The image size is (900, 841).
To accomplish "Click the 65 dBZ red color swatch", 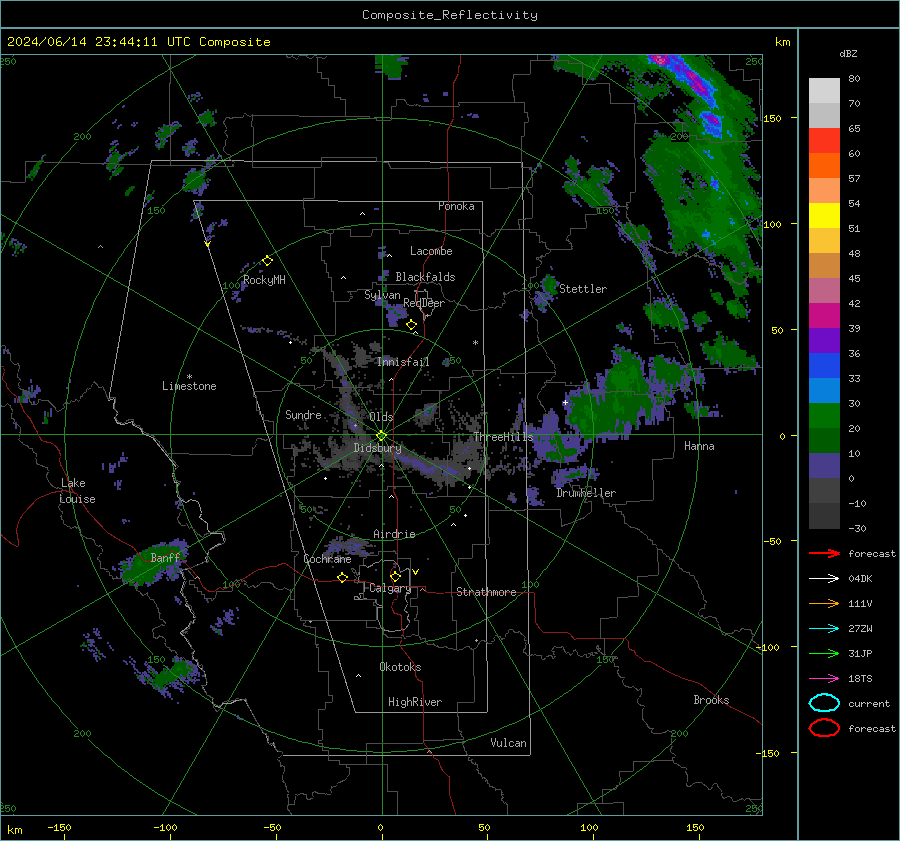I will 824,141.
